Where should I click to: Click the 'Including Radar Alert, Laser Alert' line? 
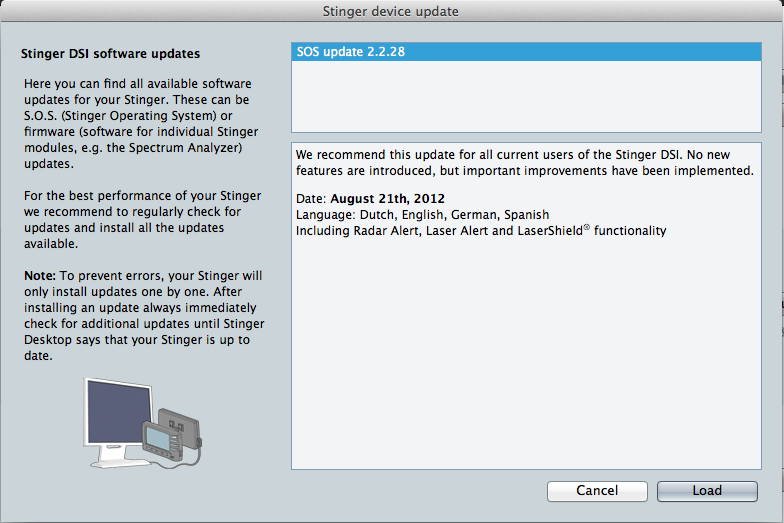click(x=481, y=230)
